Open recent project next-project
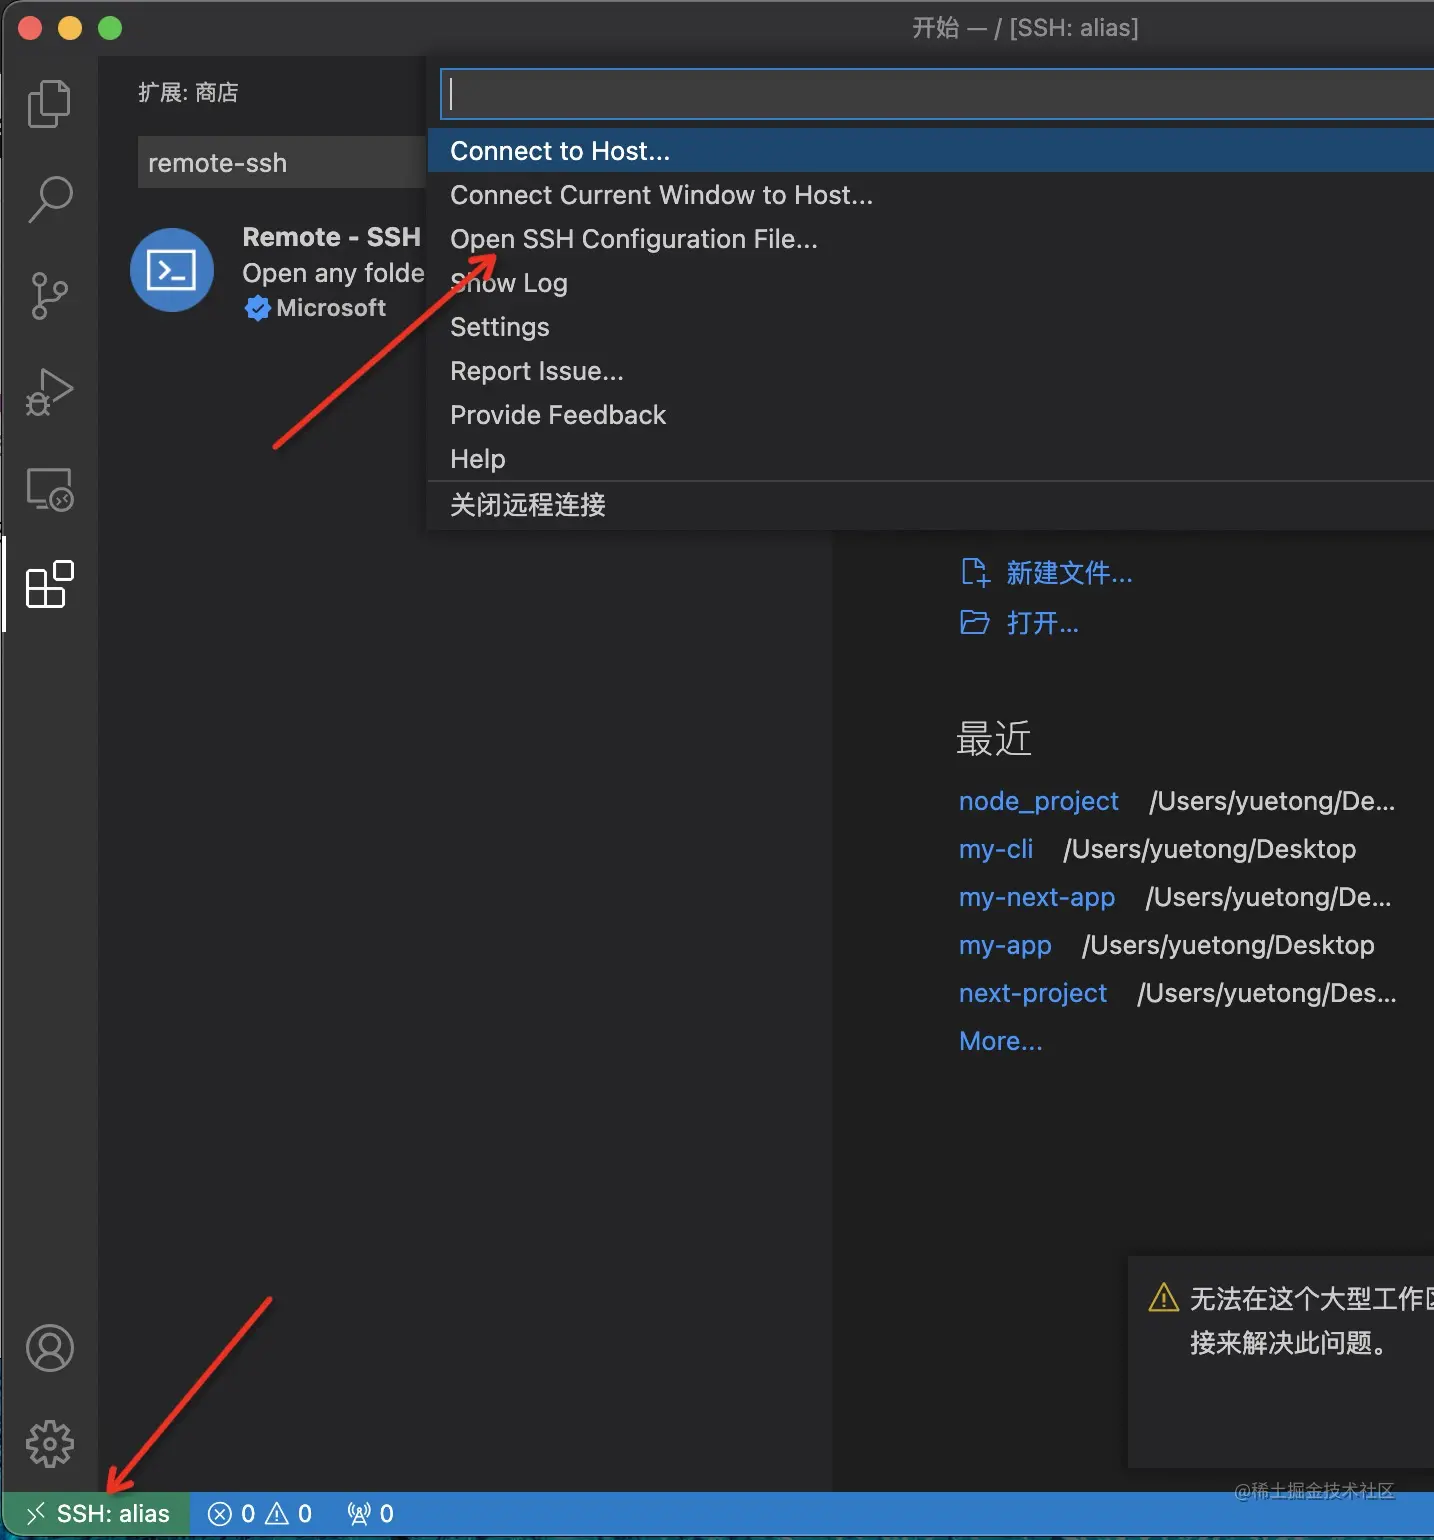Screen dimensions: 1434x1540 [1032, 993]
